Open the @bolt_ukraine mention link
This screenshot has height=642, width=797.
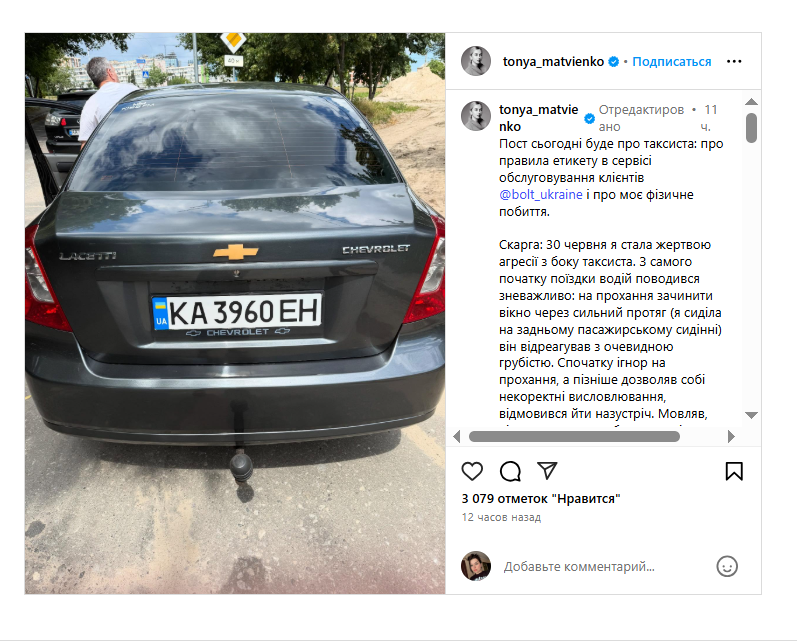541,195
